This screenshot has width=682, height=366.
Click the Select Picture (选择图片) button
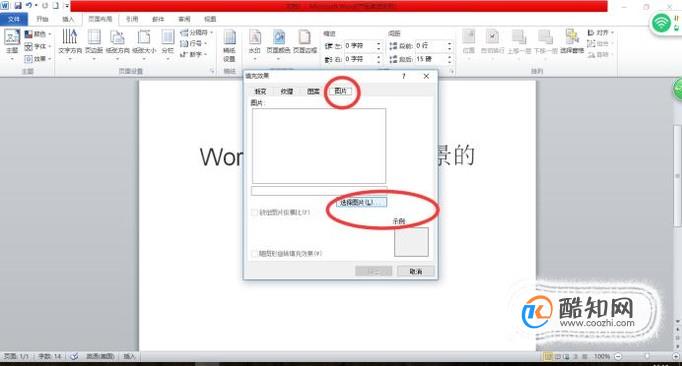tap(361, 203)
